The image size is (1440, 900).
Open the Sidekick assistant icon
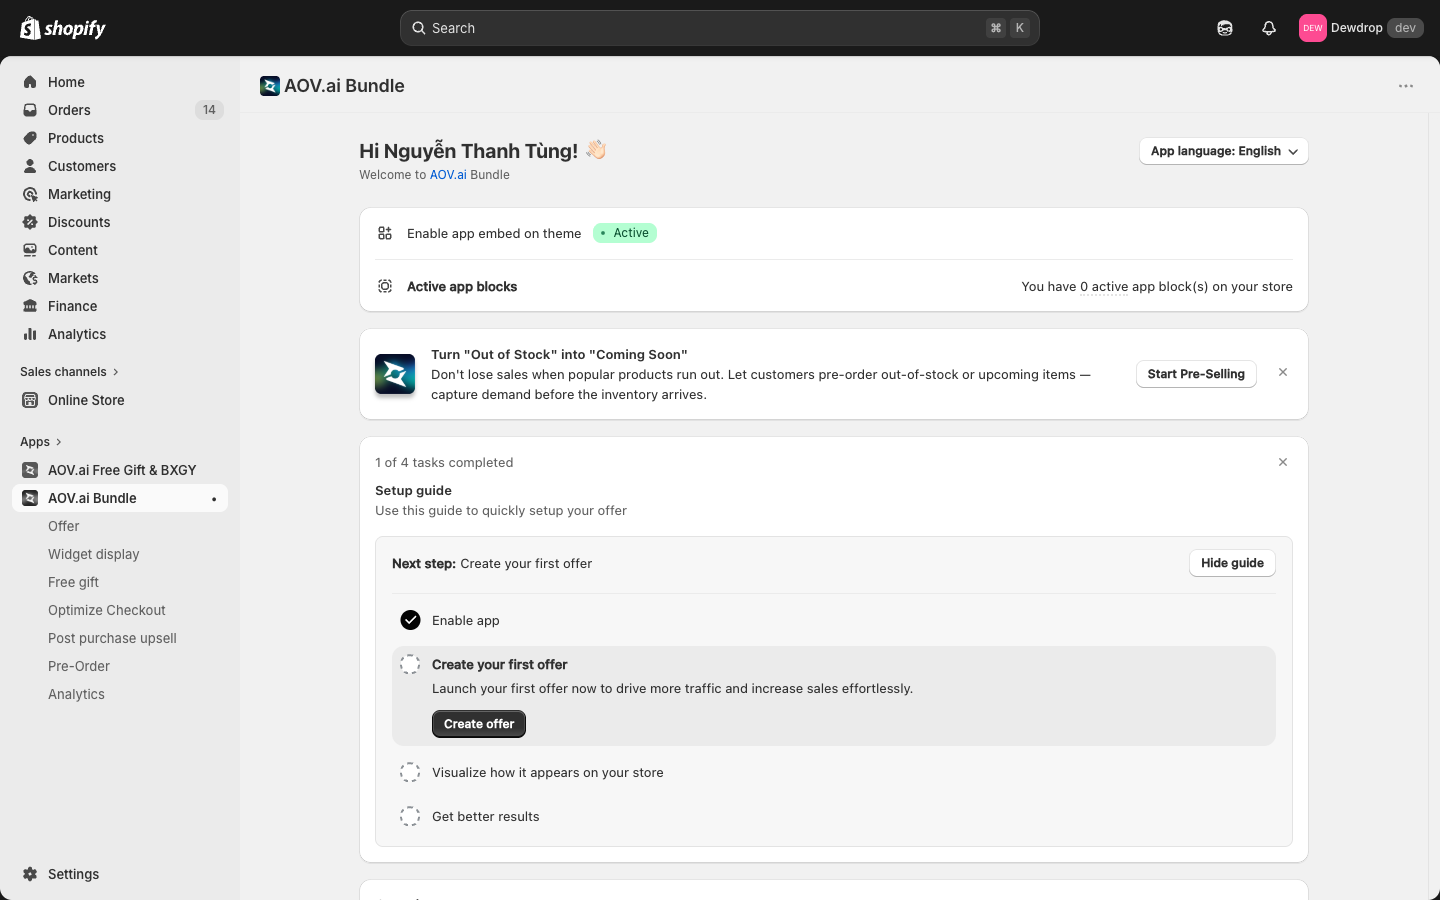(1225, 28)
